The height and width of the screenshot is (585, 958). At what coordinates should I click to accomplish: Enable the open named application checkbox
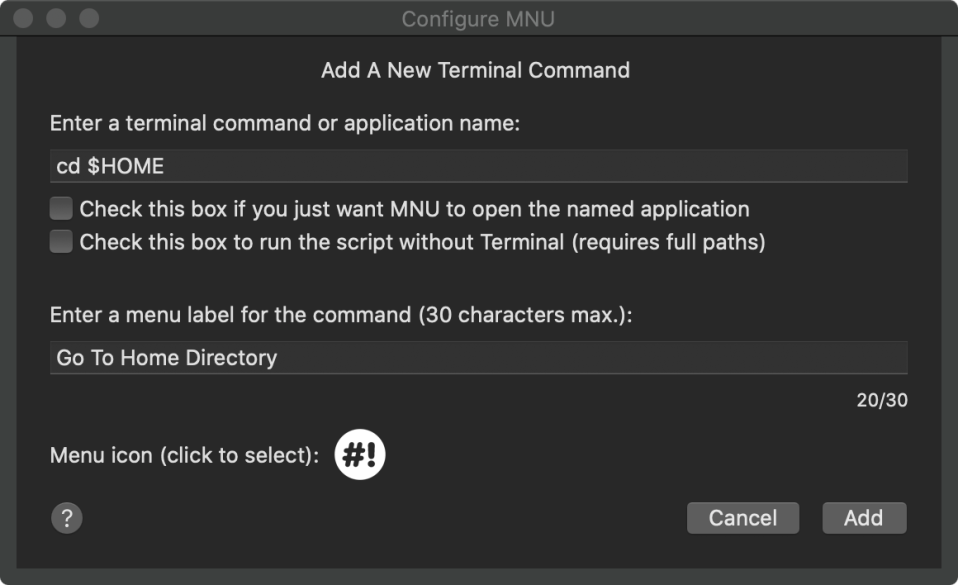point(62,209)
